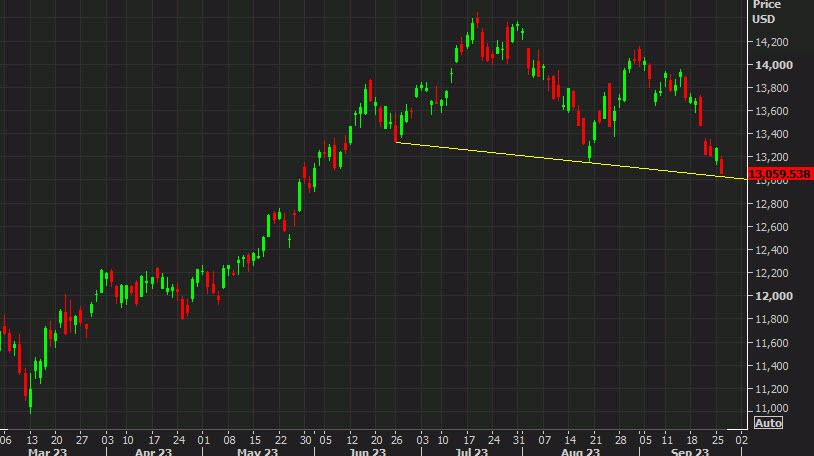Click the 31 date label in July
Image resolution: width=814 pixels, height=456 pixels.
point(519,440)
